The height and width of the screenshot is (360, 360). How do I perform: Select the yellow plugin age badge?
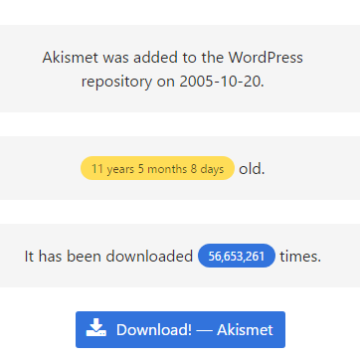(158, 168)
